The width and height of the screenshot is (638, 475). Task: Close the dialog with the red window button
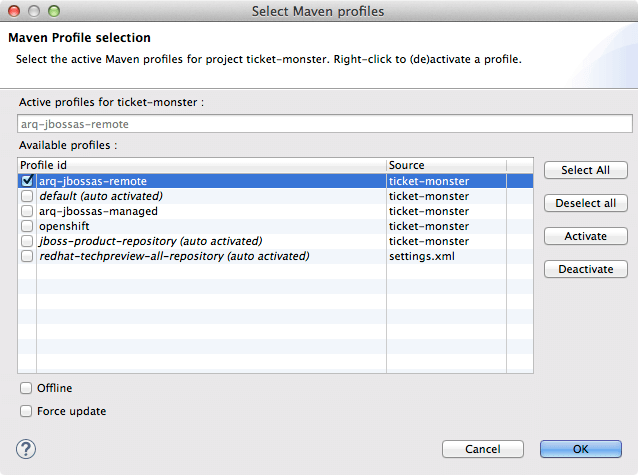(x=13, y=11)
